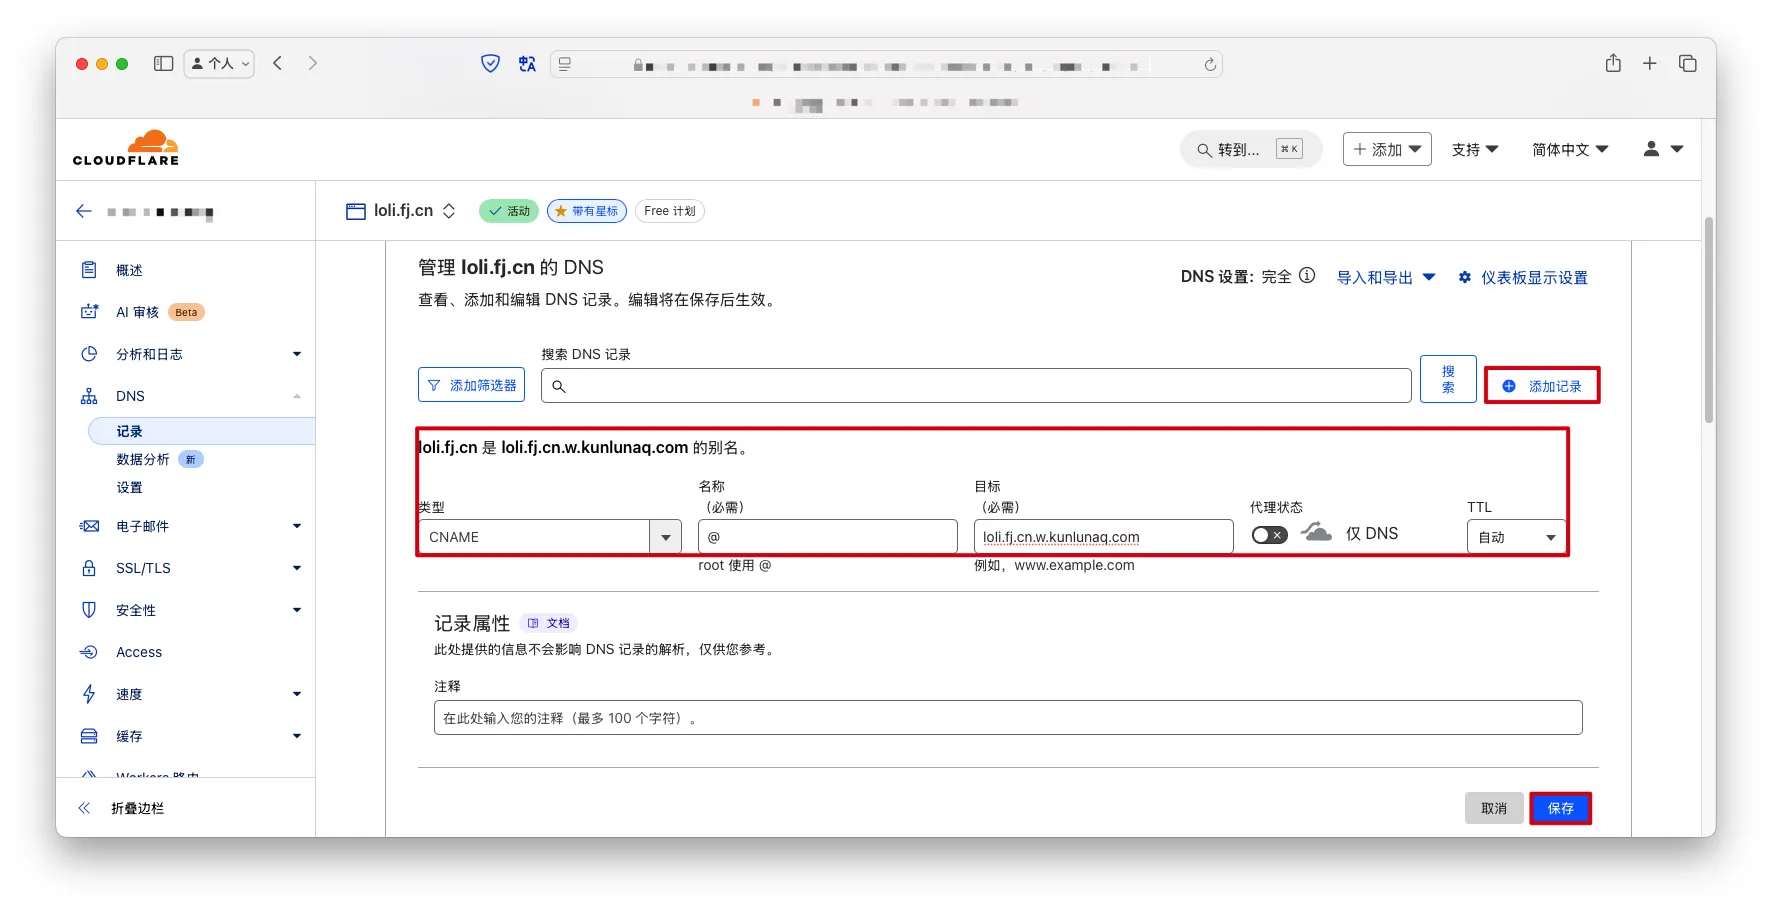Click the 保存 button
The width and height of the screenshot is (1772, 911).
(1560, 808)
